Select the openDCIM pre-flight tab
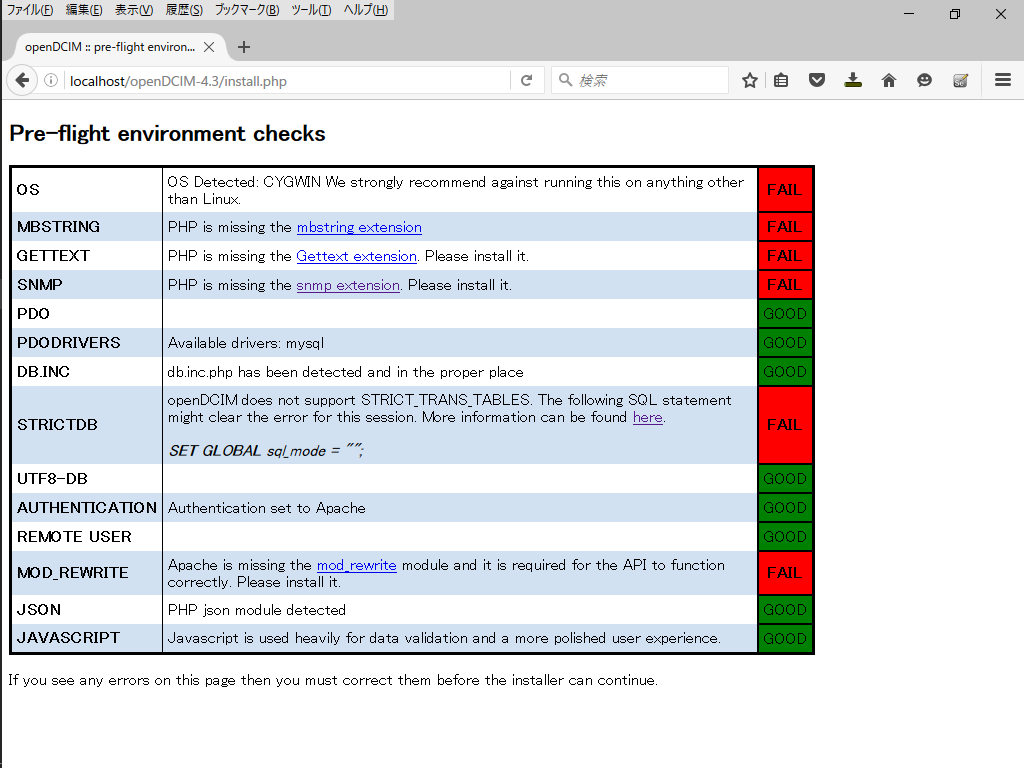 point(110,46)
